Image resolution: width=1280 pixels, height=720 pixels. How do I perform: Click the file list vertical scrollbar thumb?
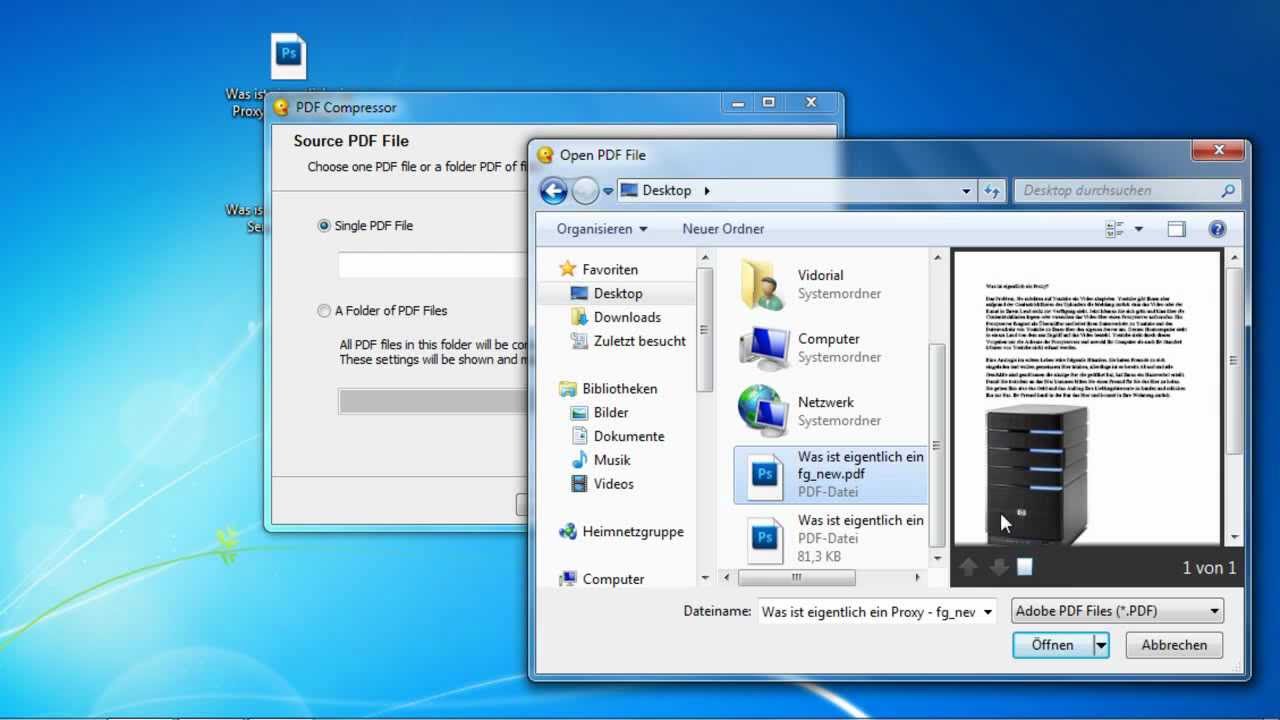937,445
